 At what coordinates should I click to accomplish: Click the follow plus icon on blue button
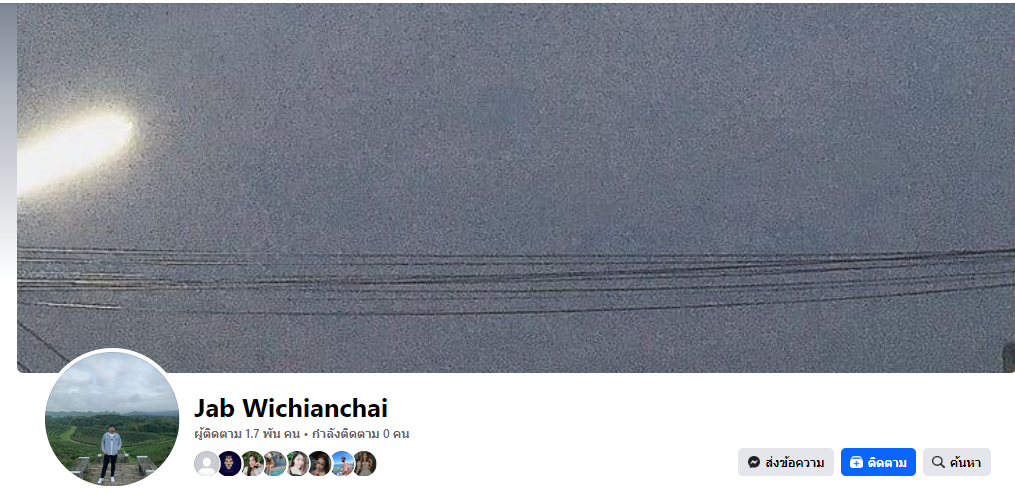coord(856,462)
